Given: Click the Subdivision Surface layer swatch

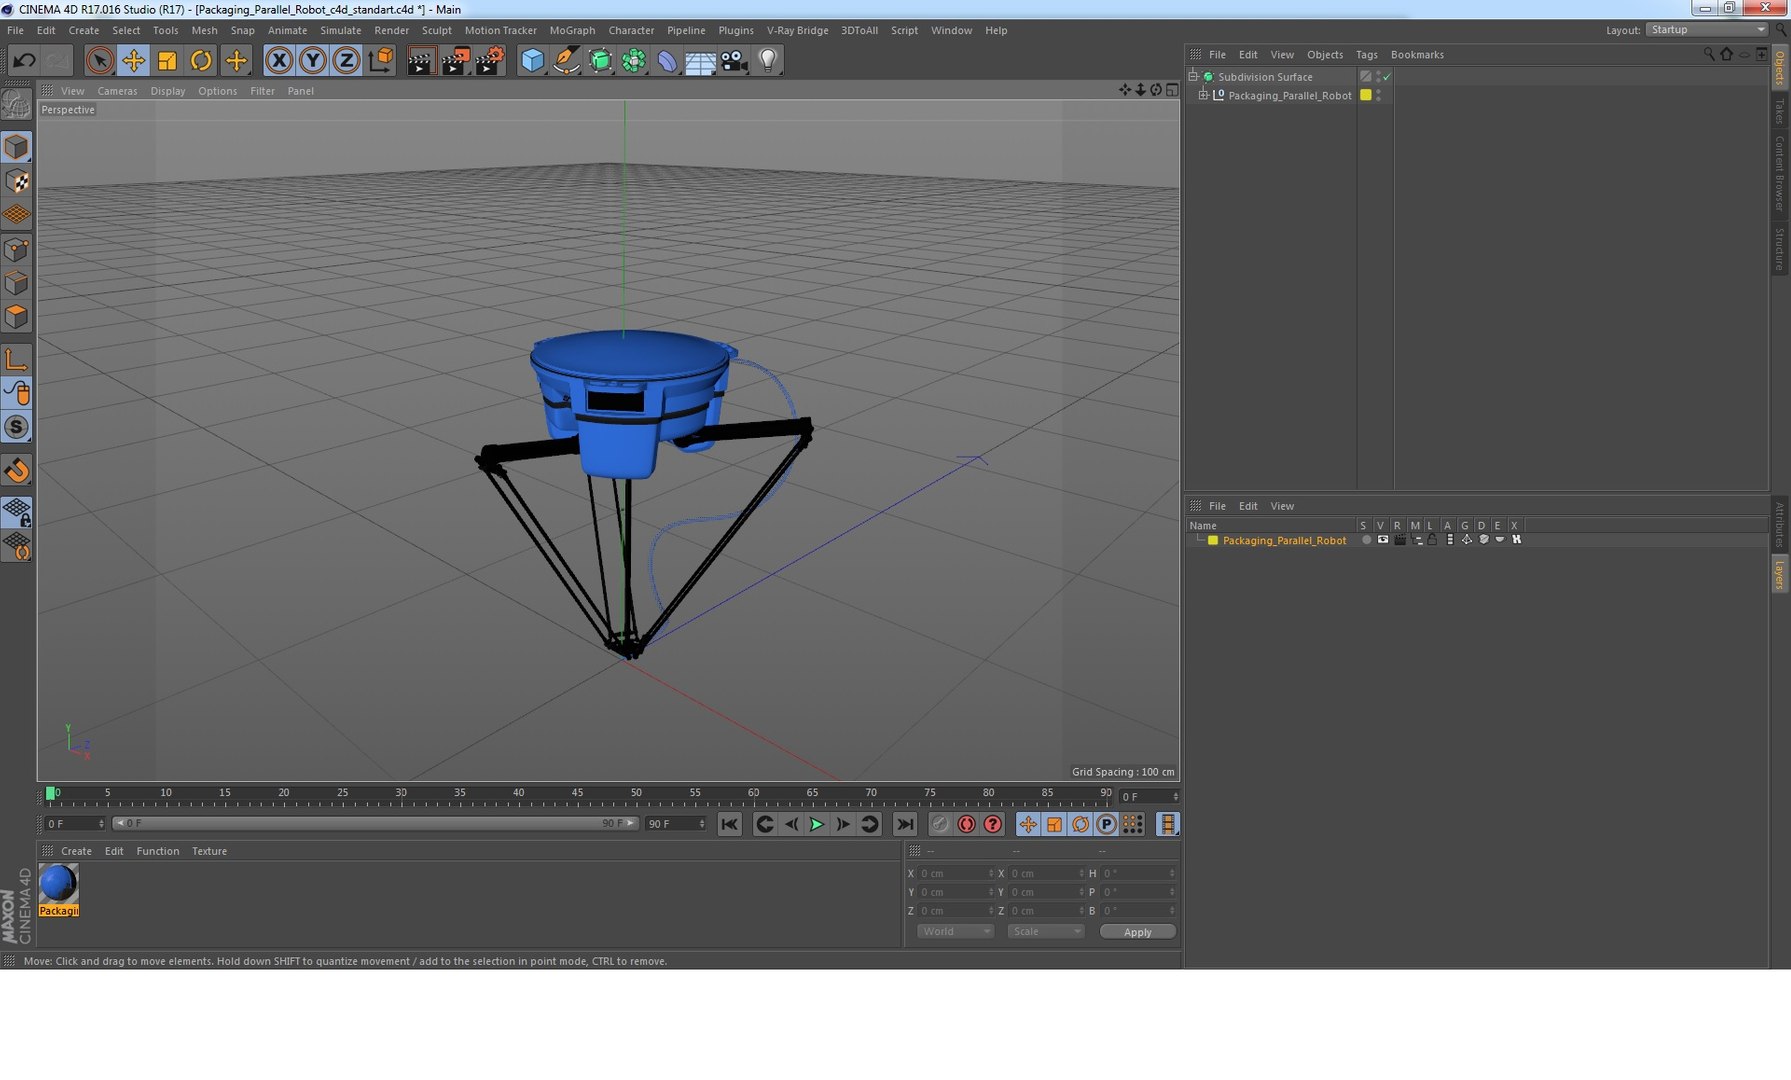Looking at the screenshot, I should pyautogui.click(x=1366, y=76).
